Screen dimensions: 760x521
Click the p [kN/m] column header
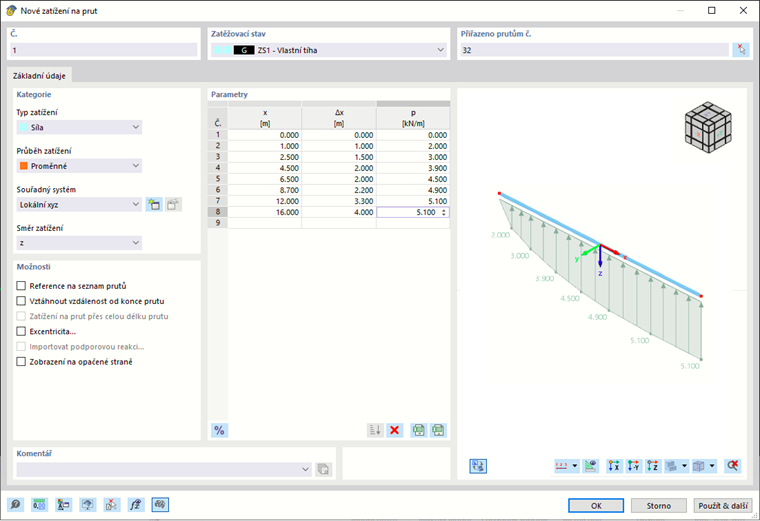(x=413, y=118)
